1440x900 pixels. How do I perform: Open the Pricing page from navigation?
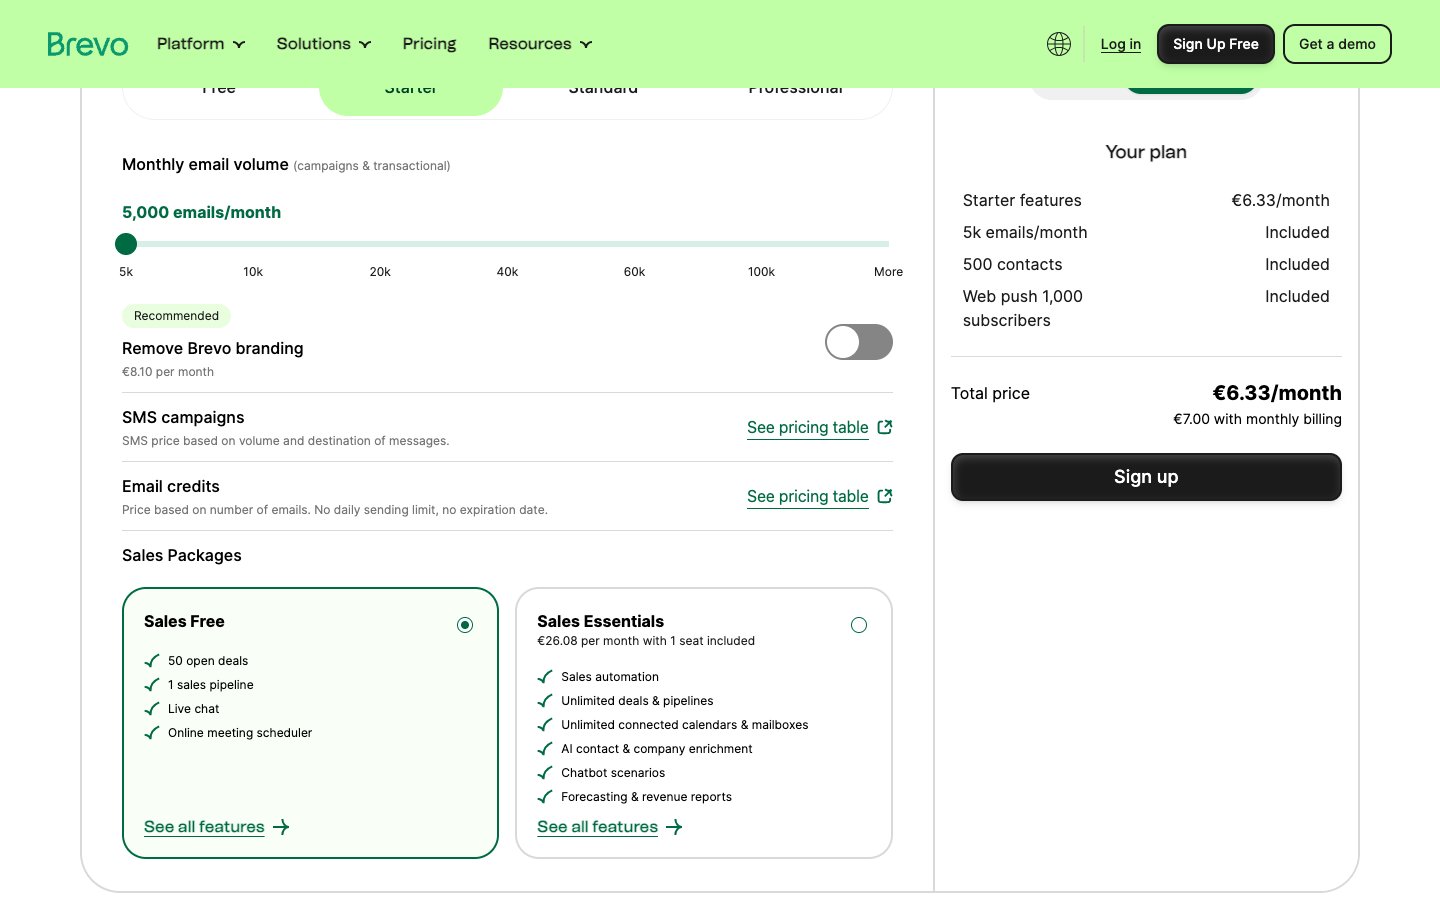429,44
